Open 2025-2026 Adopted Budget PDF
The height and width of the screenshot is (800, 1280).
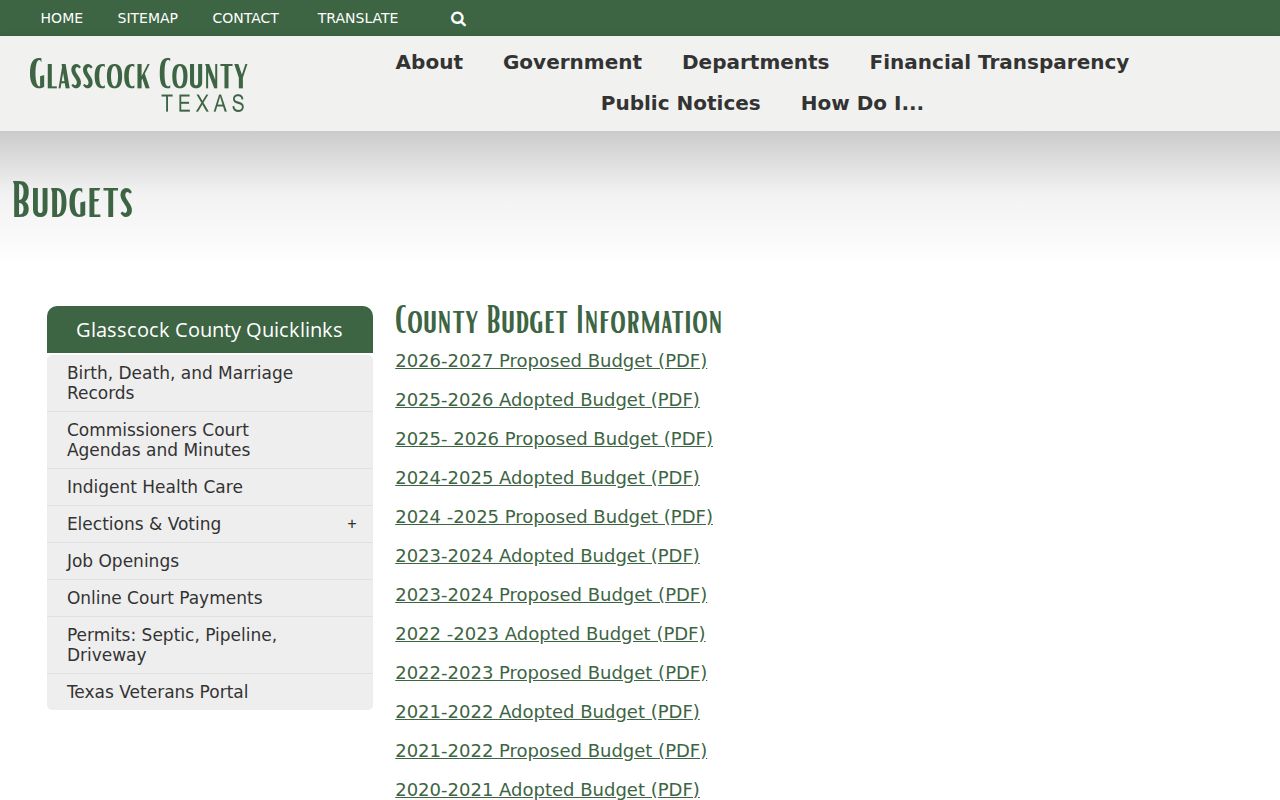pos(547,400)
